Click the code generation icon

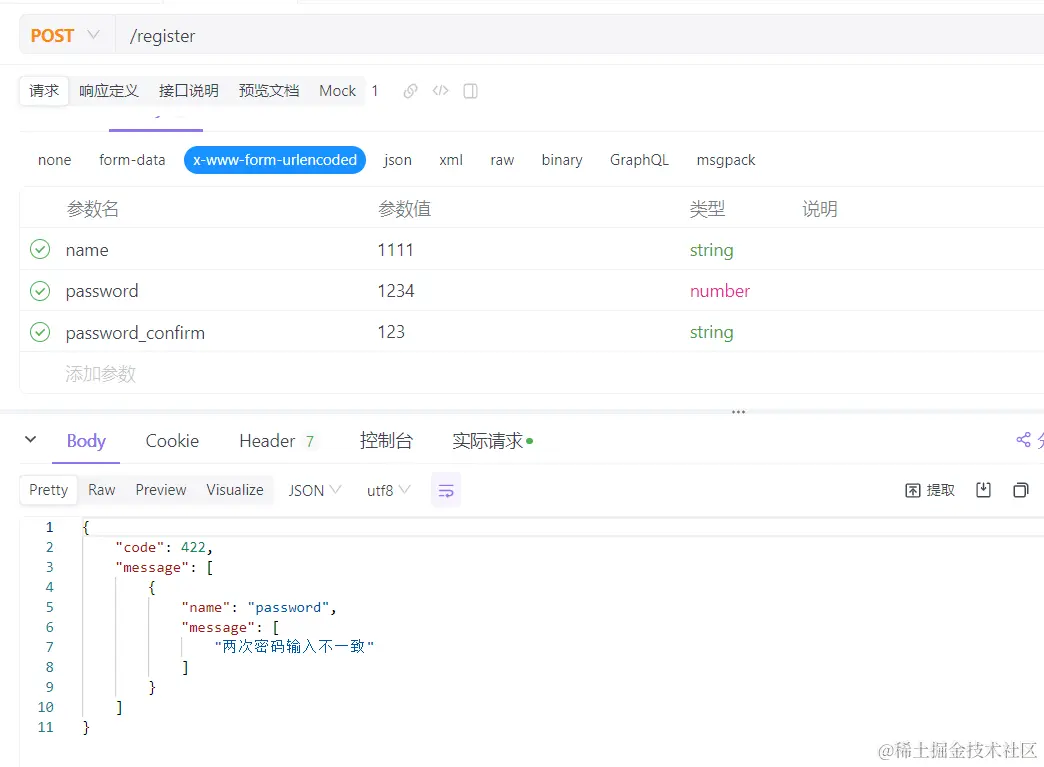pyautogui.click(x=440, y=91)
